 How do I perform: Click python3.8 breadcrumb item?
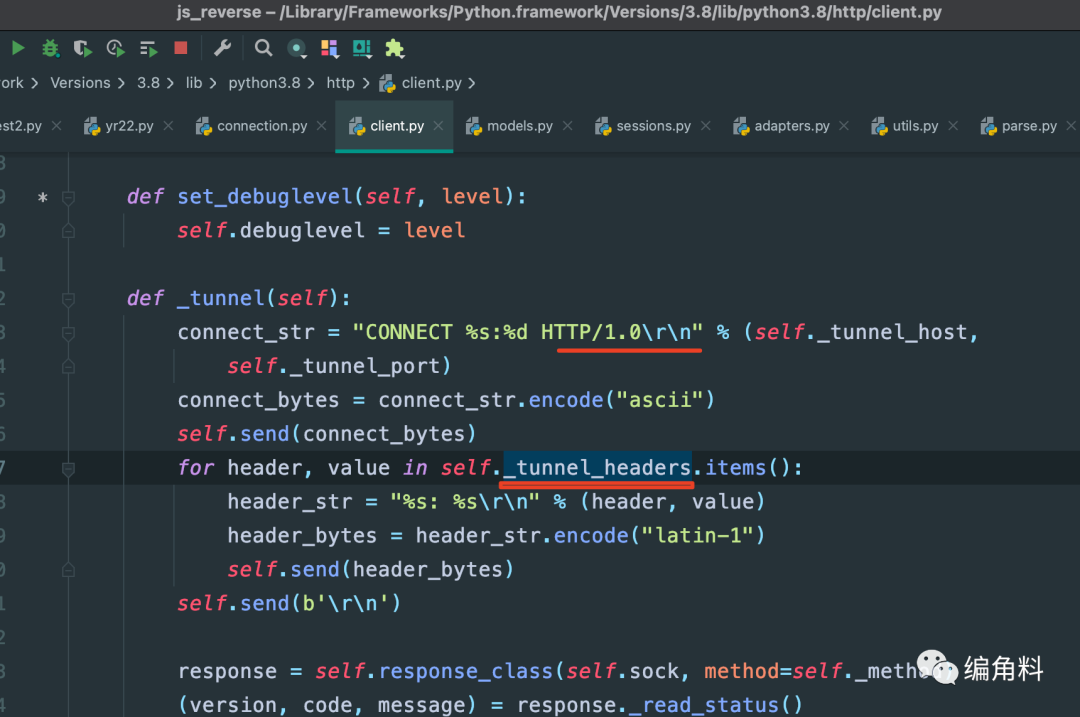tap(264, 83)
